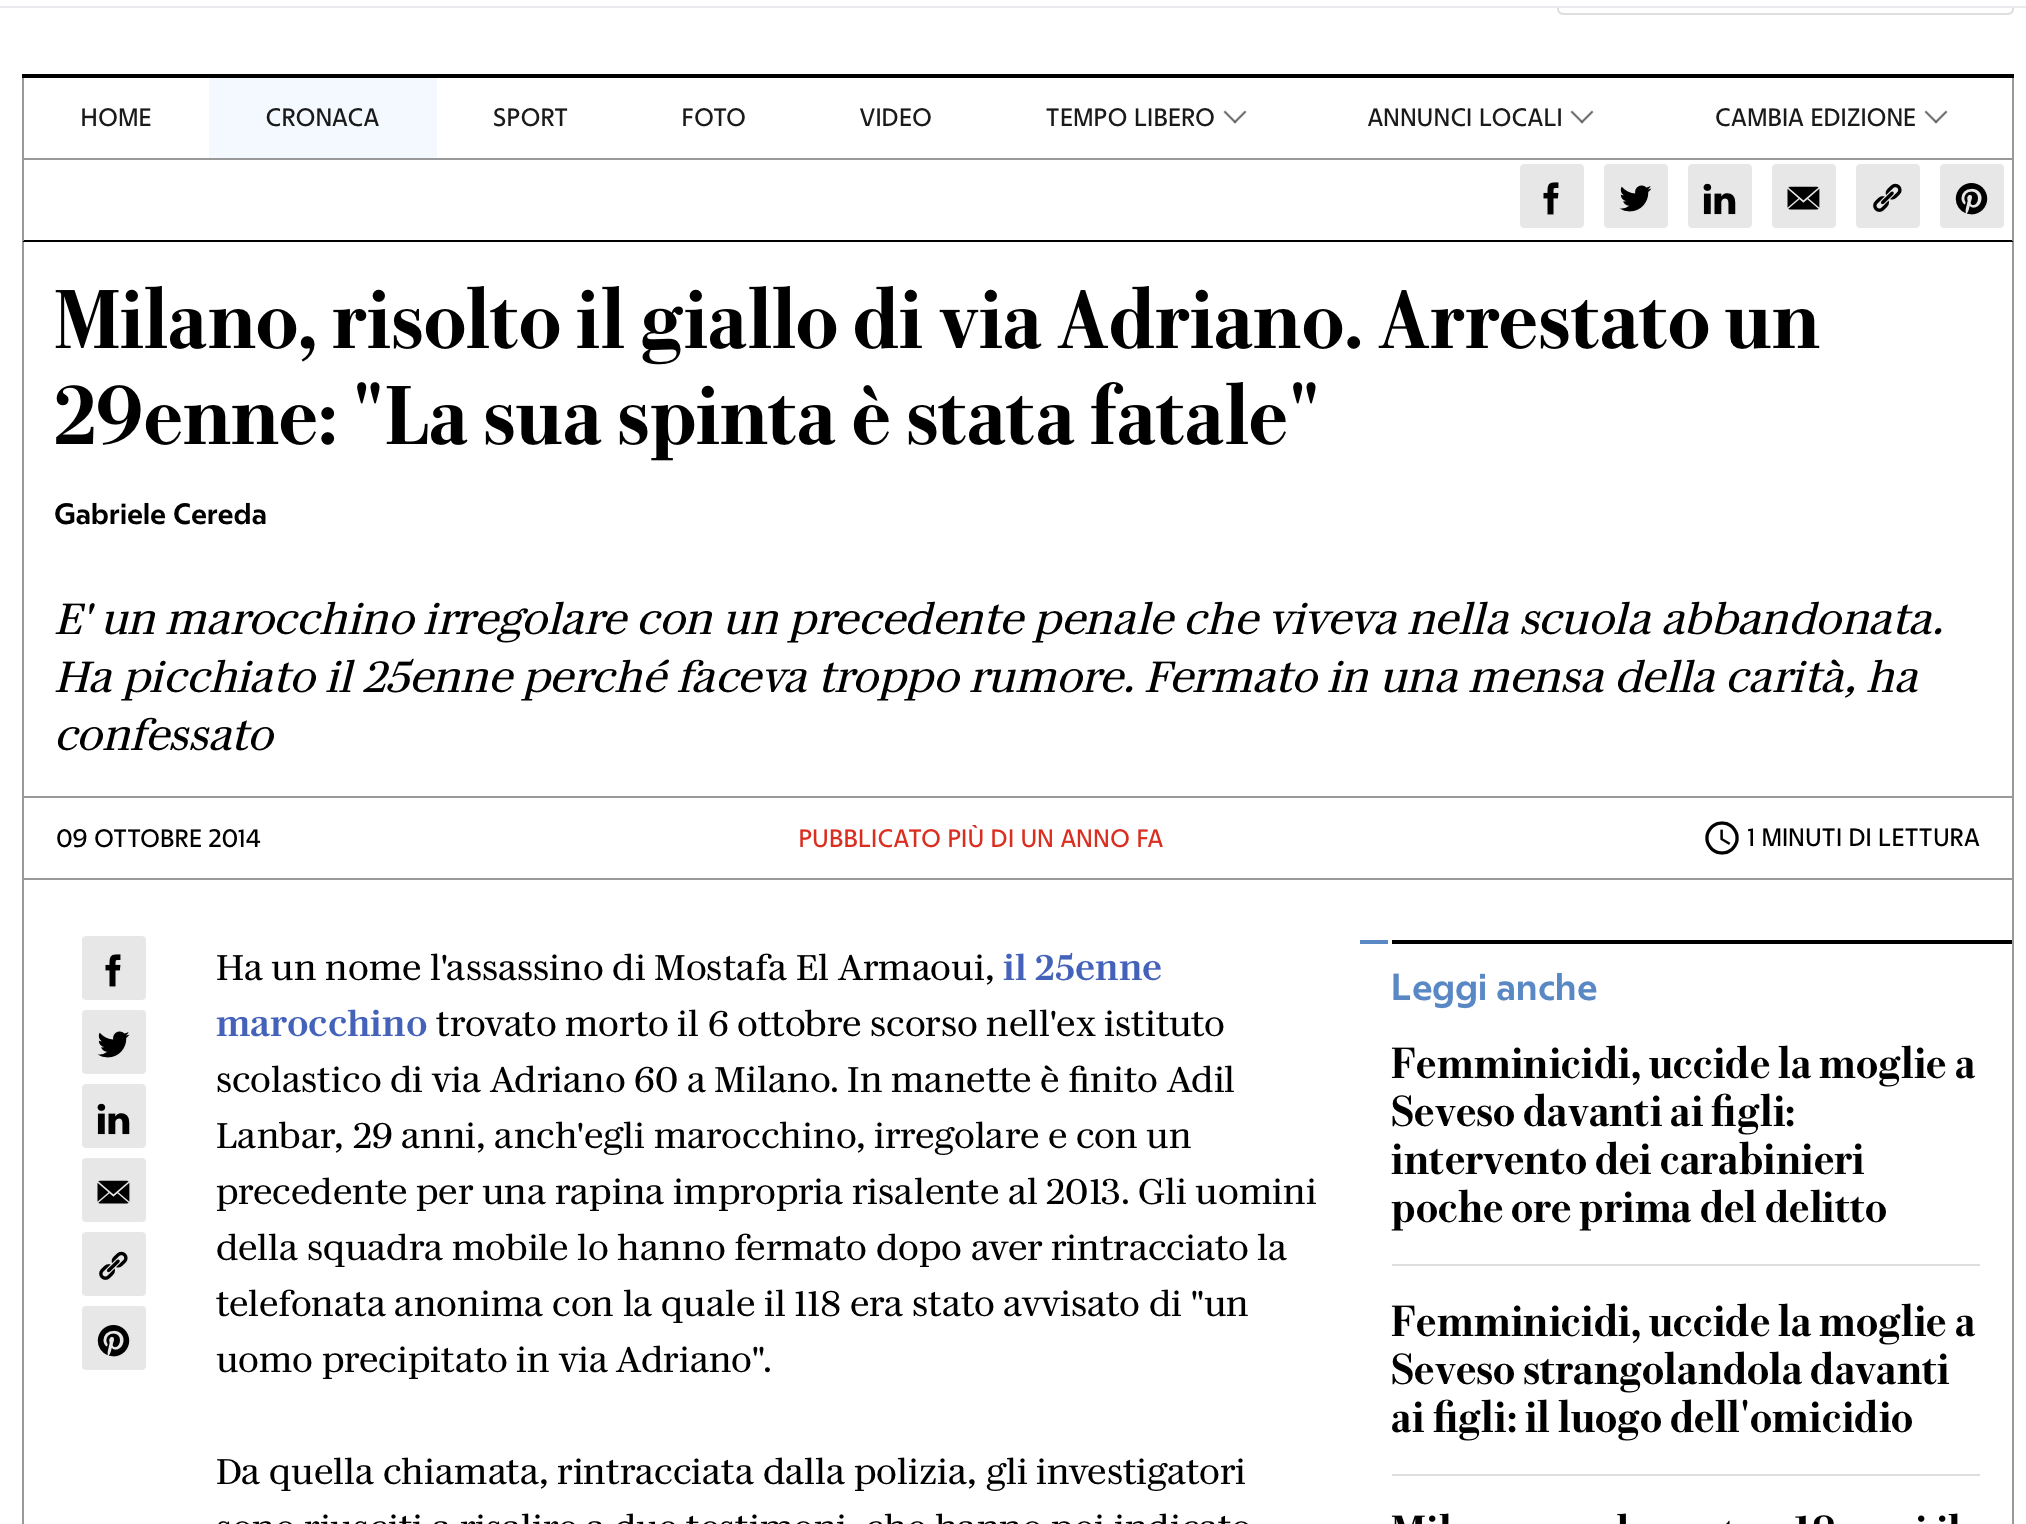Pin article with top Pinterest icon
This screenshot has height=1524, width=2026.
(x=1971, y=197)
